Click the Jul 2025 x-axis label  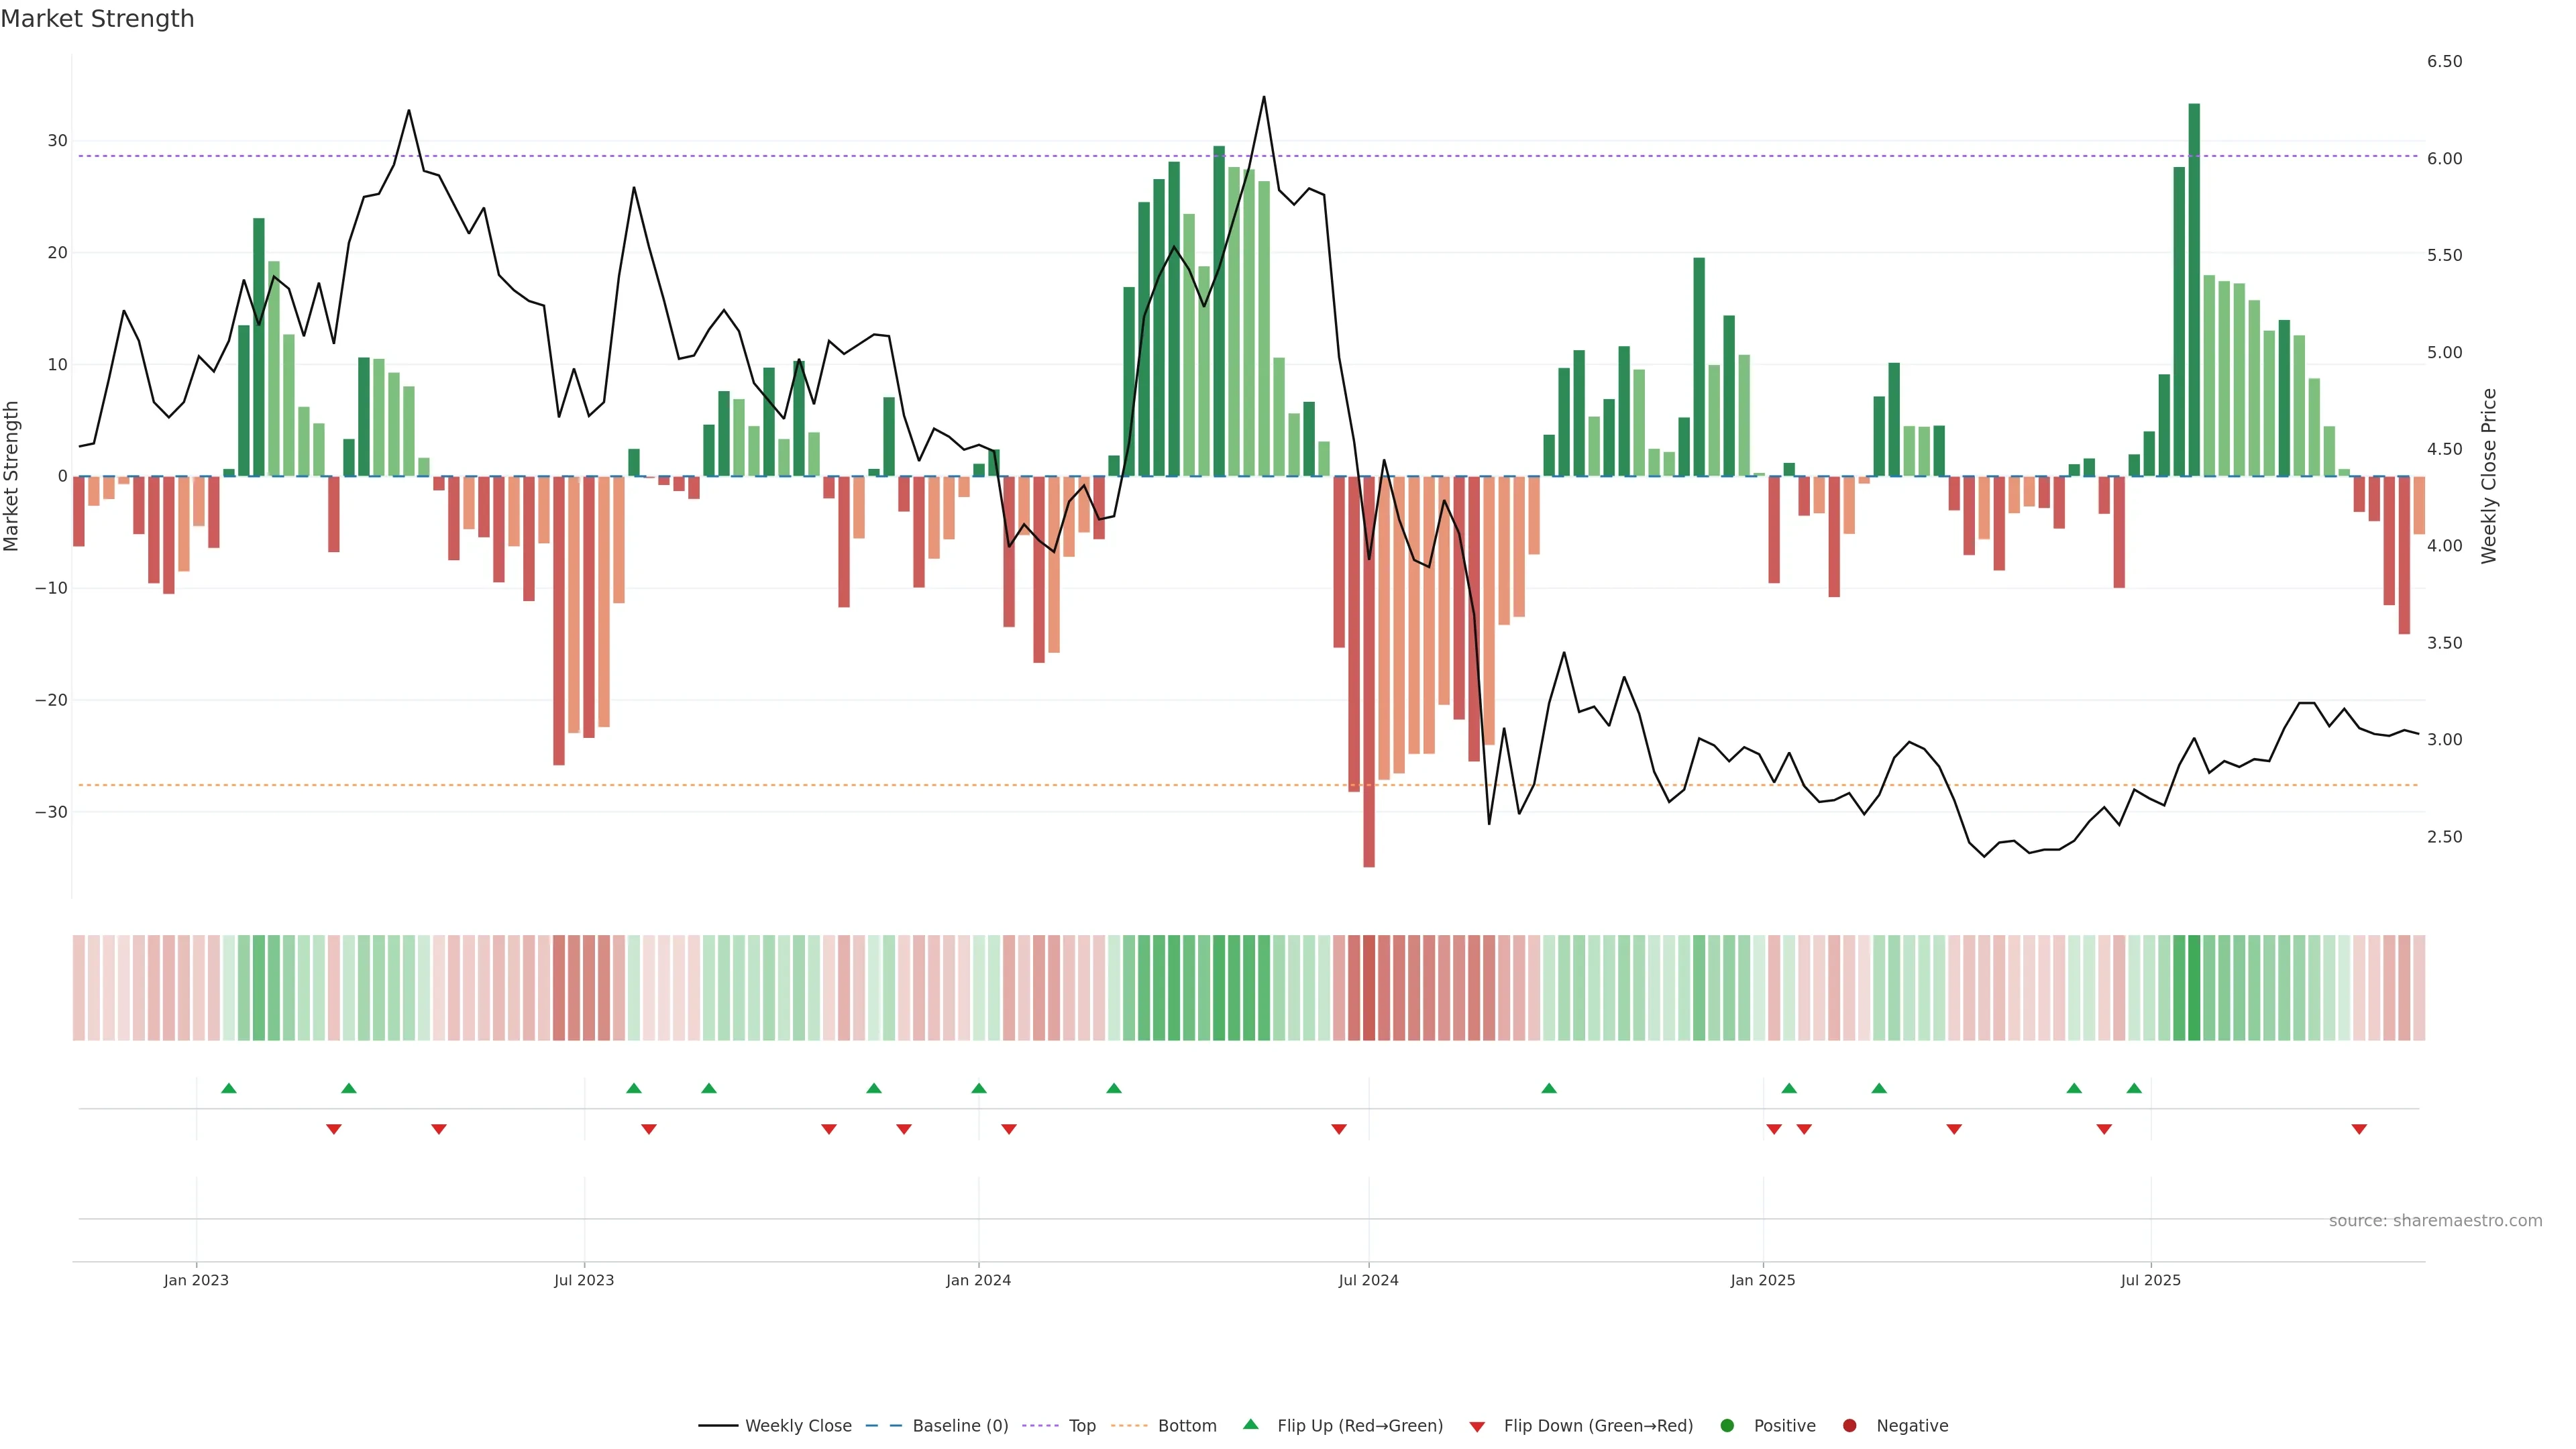pyautogui.click(x=2150, y=1280)
